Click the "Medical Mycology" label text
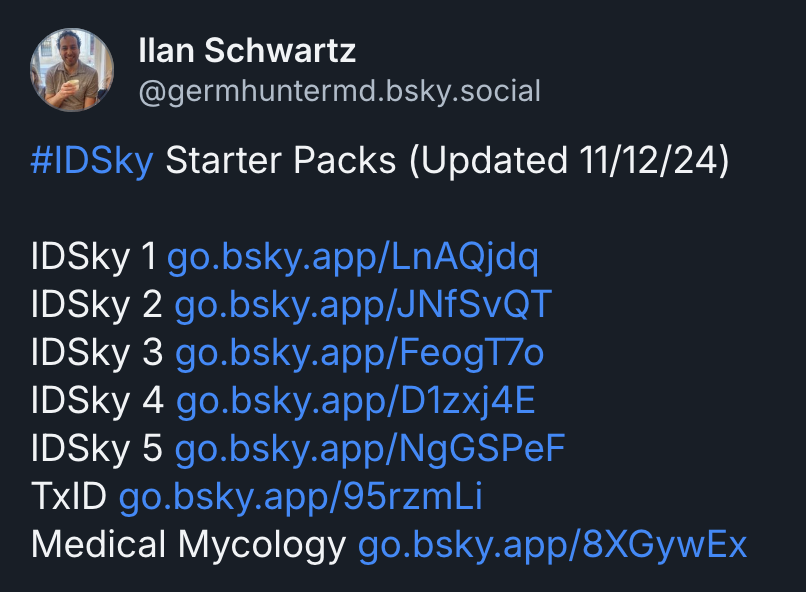Image resolution: width=806 pixels, height=592 pixels. (x=189, y=545)
